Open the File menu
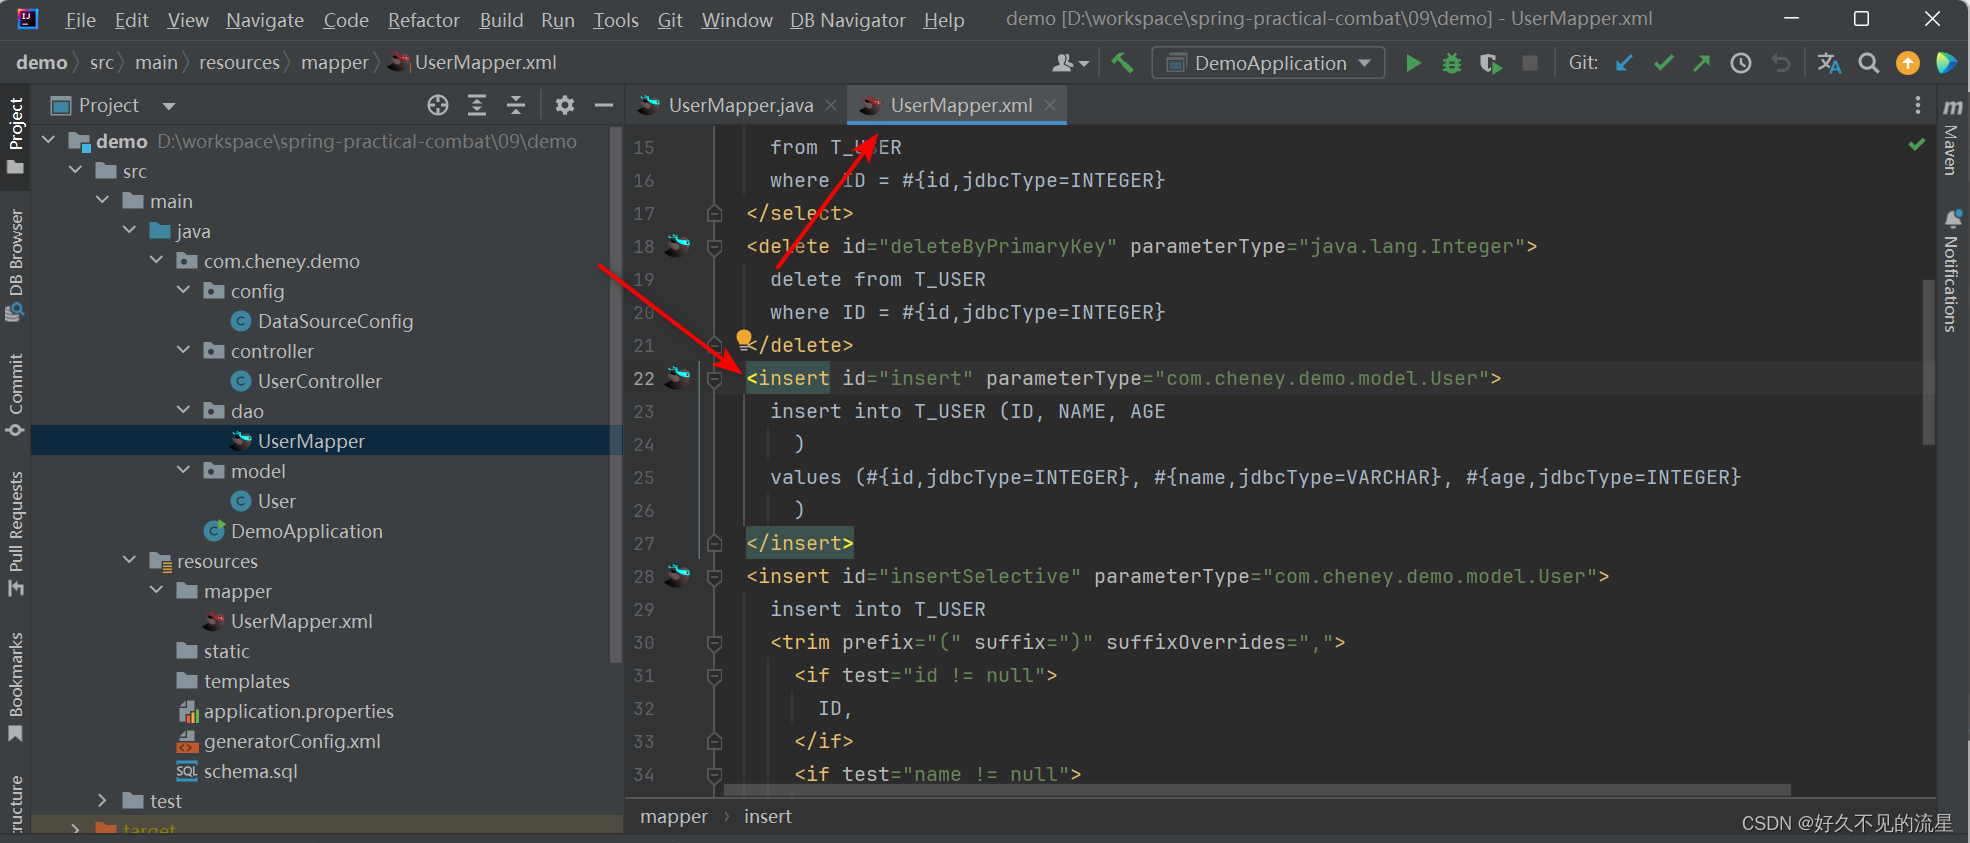 pyautogui.click(x=80, y=20)
